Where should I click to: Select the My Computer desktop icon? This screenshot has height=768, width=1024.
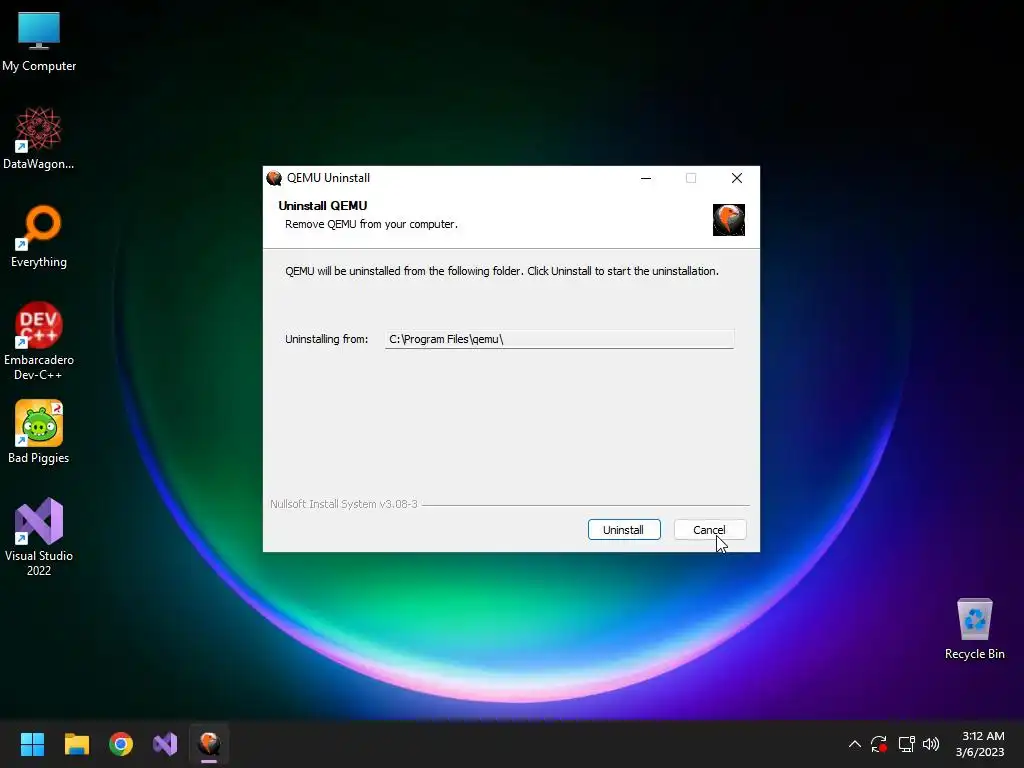(39, 42)
